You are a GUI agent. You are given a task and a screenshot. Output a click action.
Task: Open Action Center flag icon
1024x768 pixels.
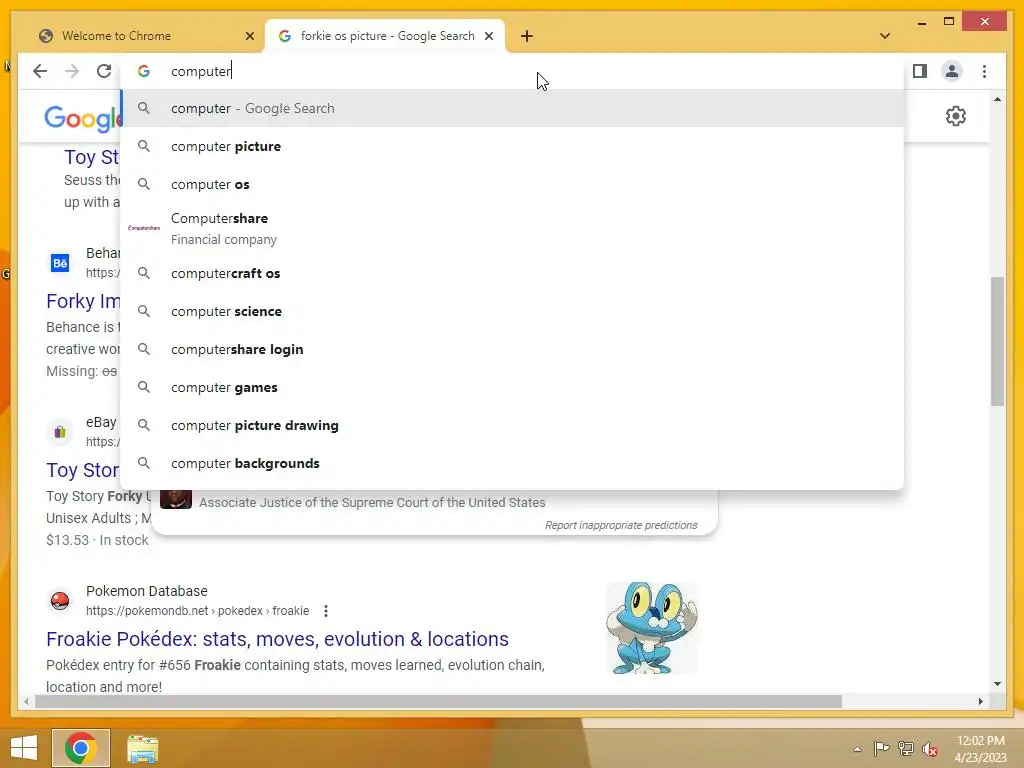pos(881,748)
